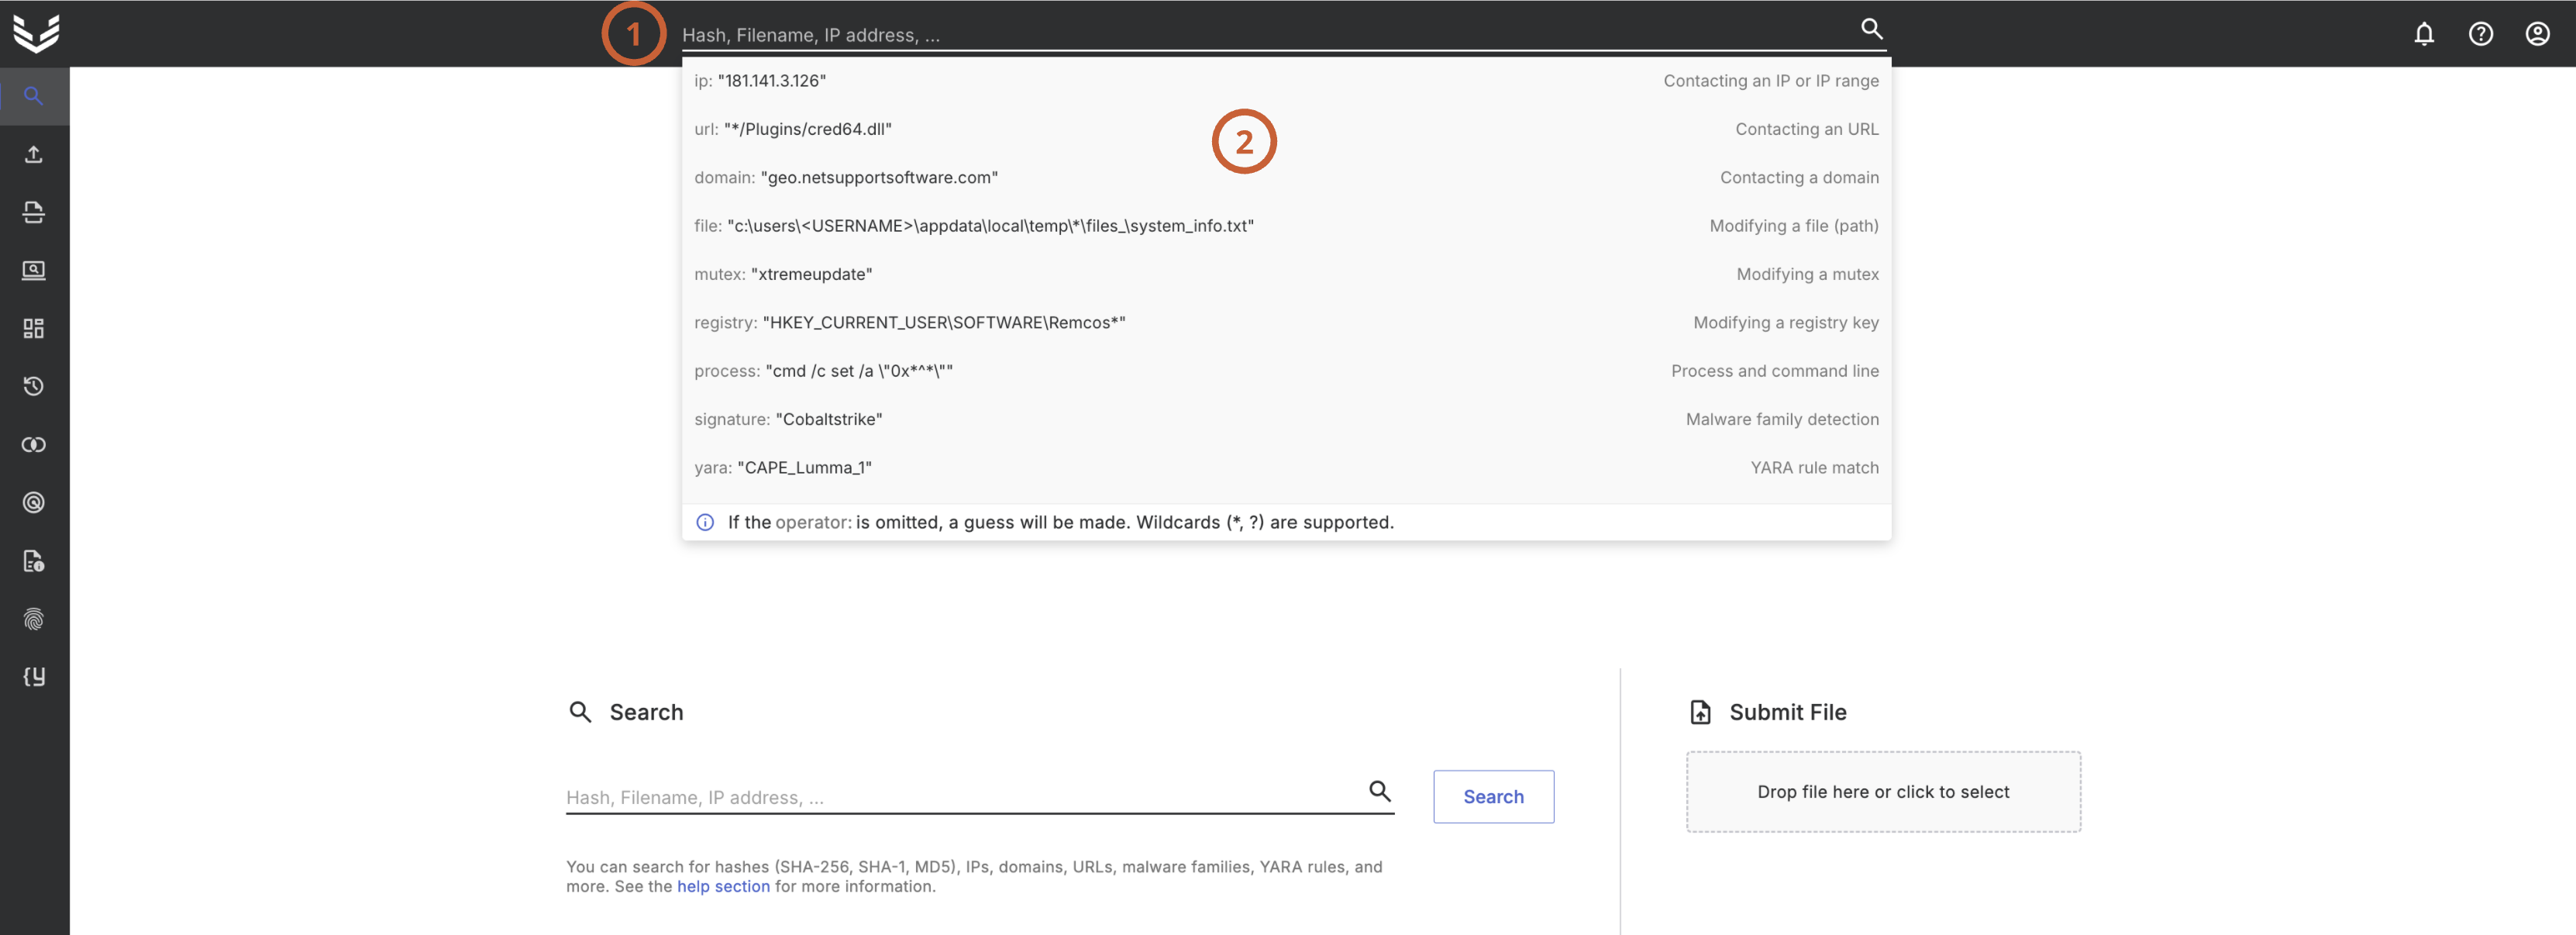The width and height of the screenshot is (2576, 935).
Task: Select the ip: "181.141.3.126" suggestion
Action: click(x=760, y=81)
